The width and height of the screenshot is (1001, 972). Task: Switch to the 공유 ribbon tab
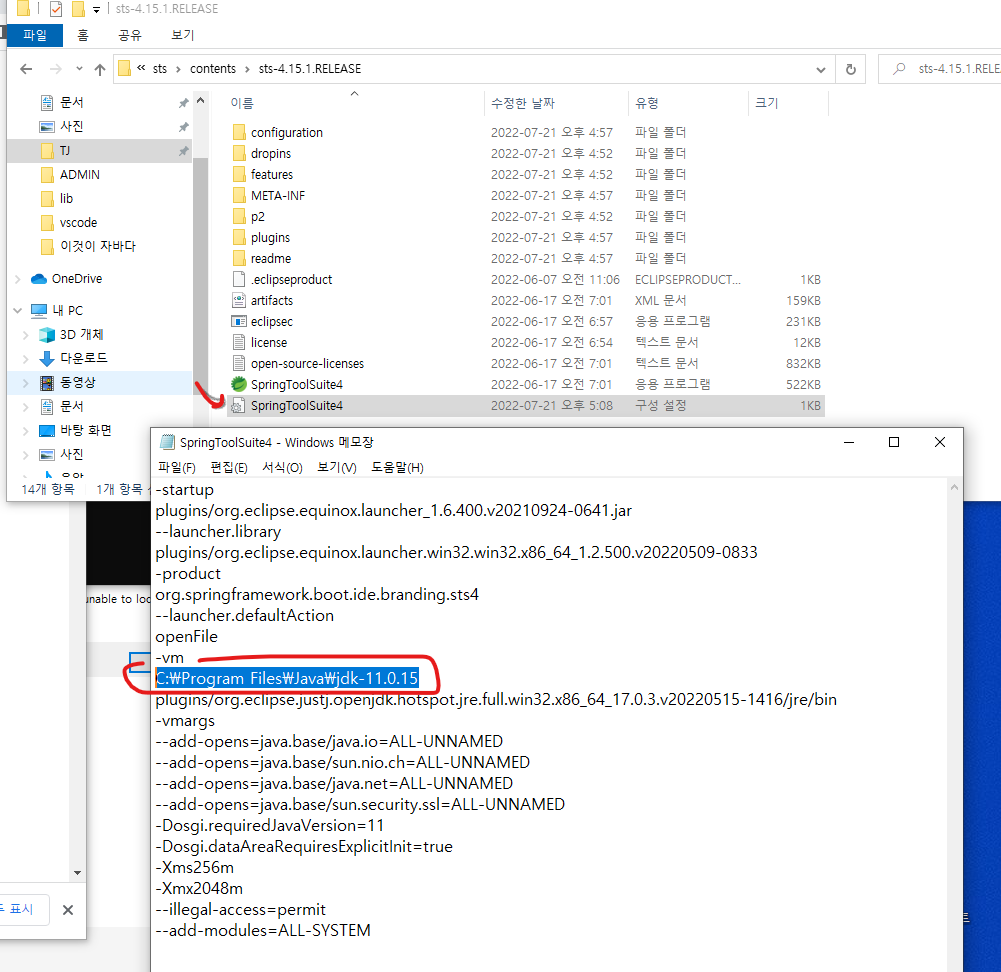[130, 35]
